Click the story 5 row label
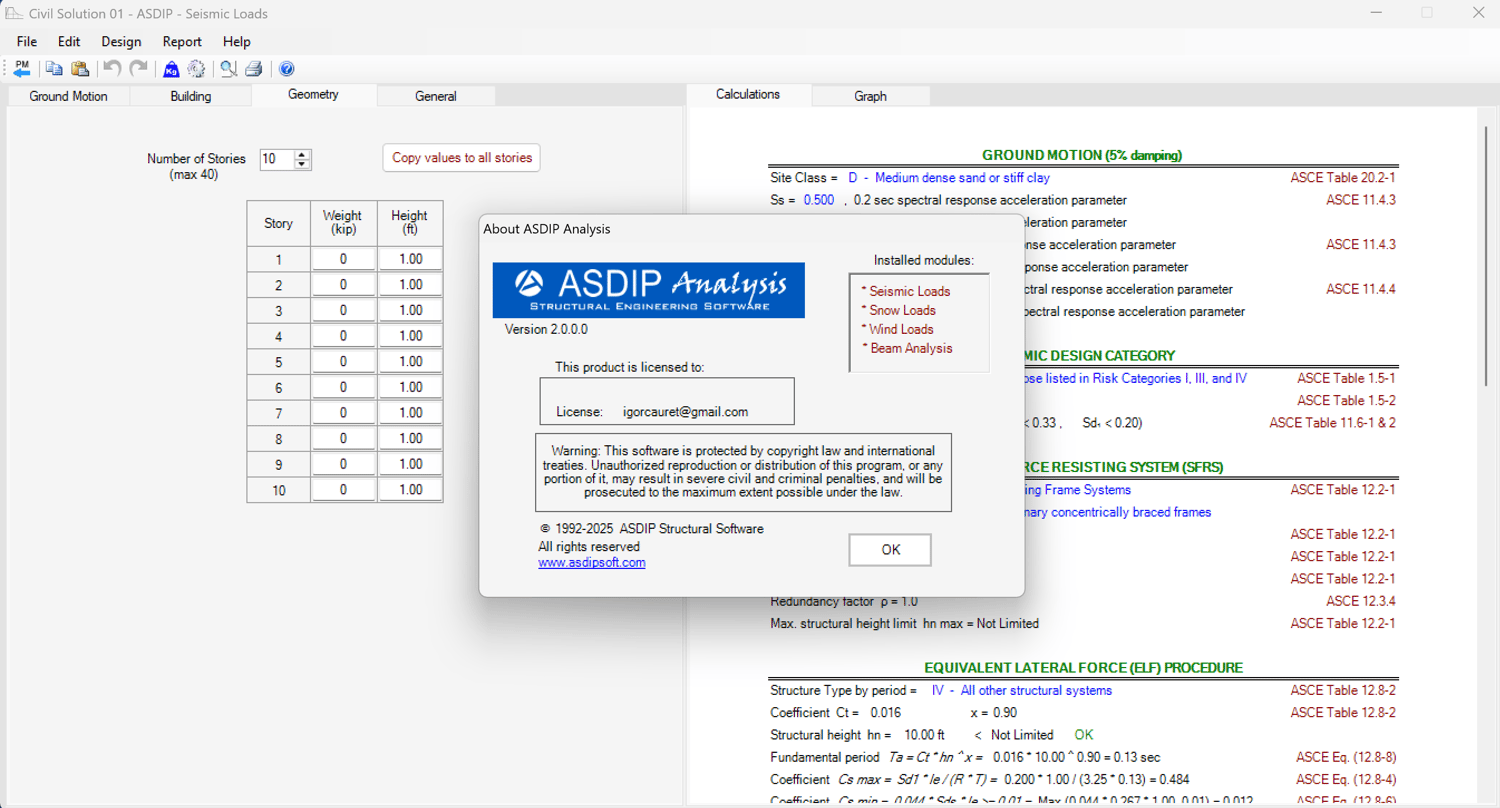 pyautogui.click(x=278, y=362)
